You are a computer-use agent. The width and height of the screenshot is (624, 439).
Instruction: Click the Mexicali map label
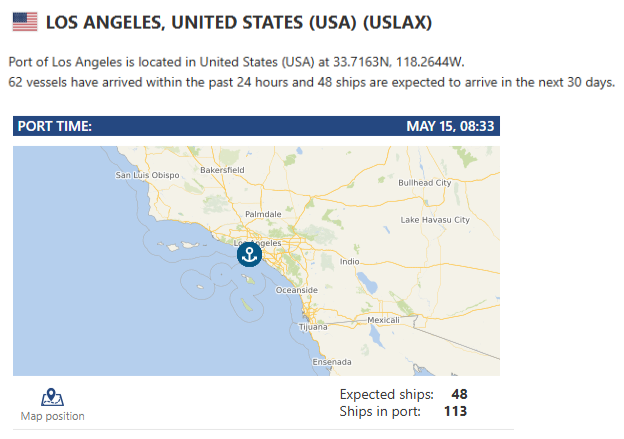(x=383, y=320)
